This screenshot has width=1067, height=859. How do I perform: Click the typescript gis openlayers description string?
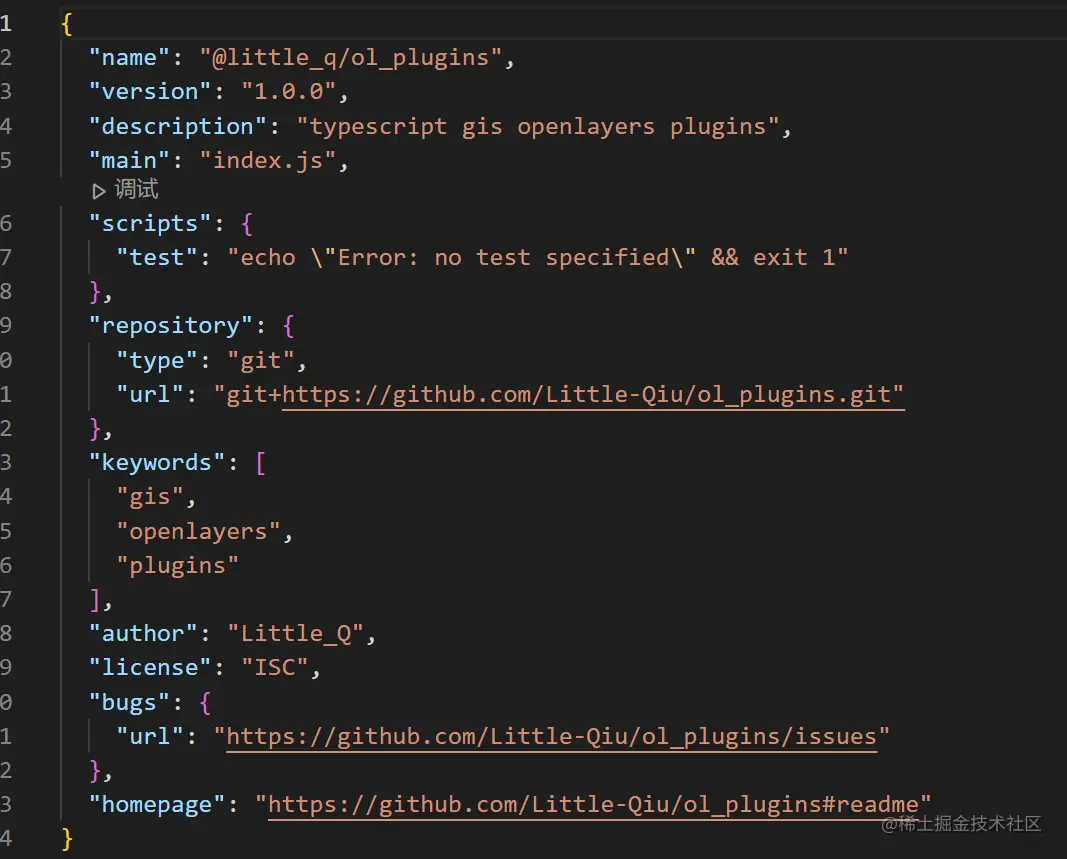(537, 126)
